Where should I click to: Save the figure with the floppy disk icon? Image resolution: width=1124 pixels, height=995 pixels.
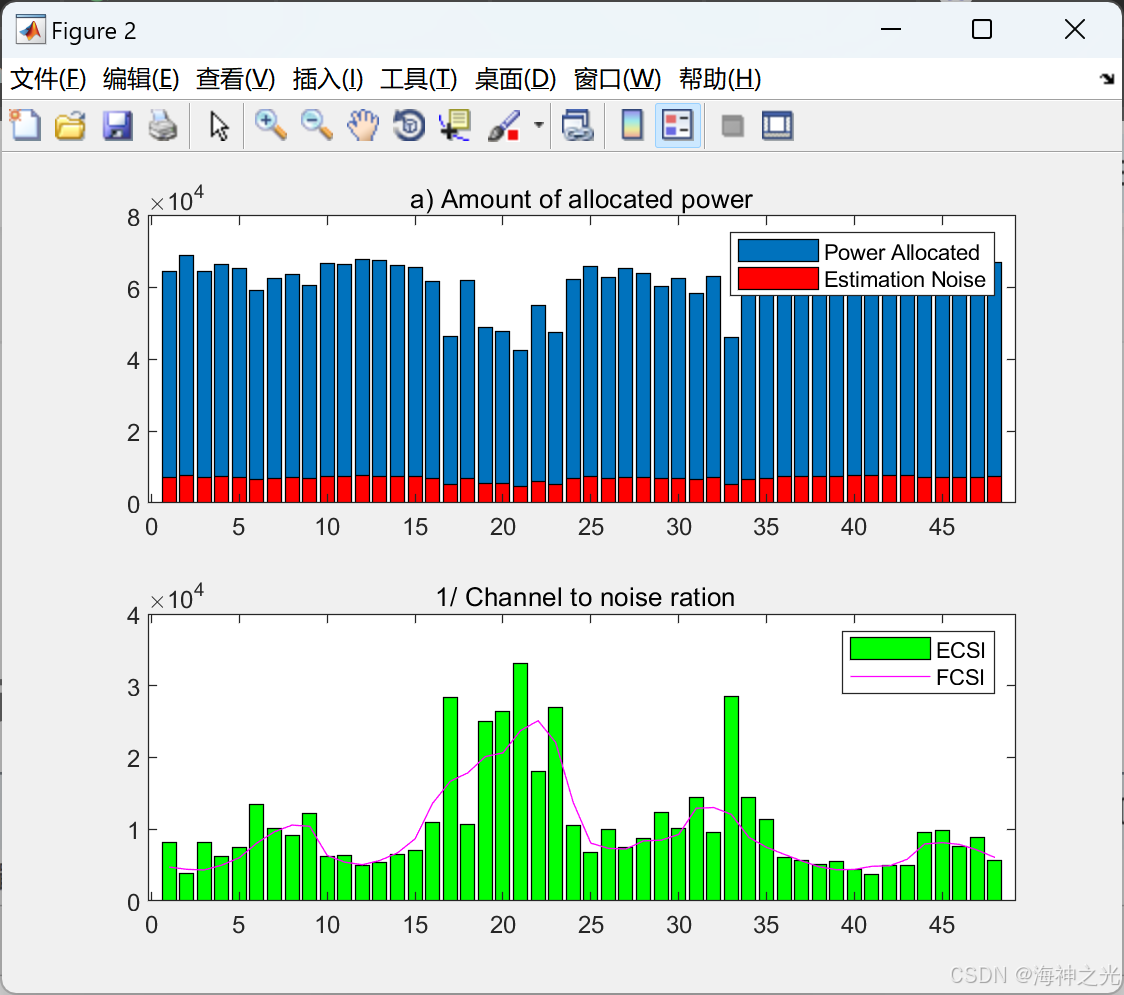pyautogui.click(x=117, y=125)
